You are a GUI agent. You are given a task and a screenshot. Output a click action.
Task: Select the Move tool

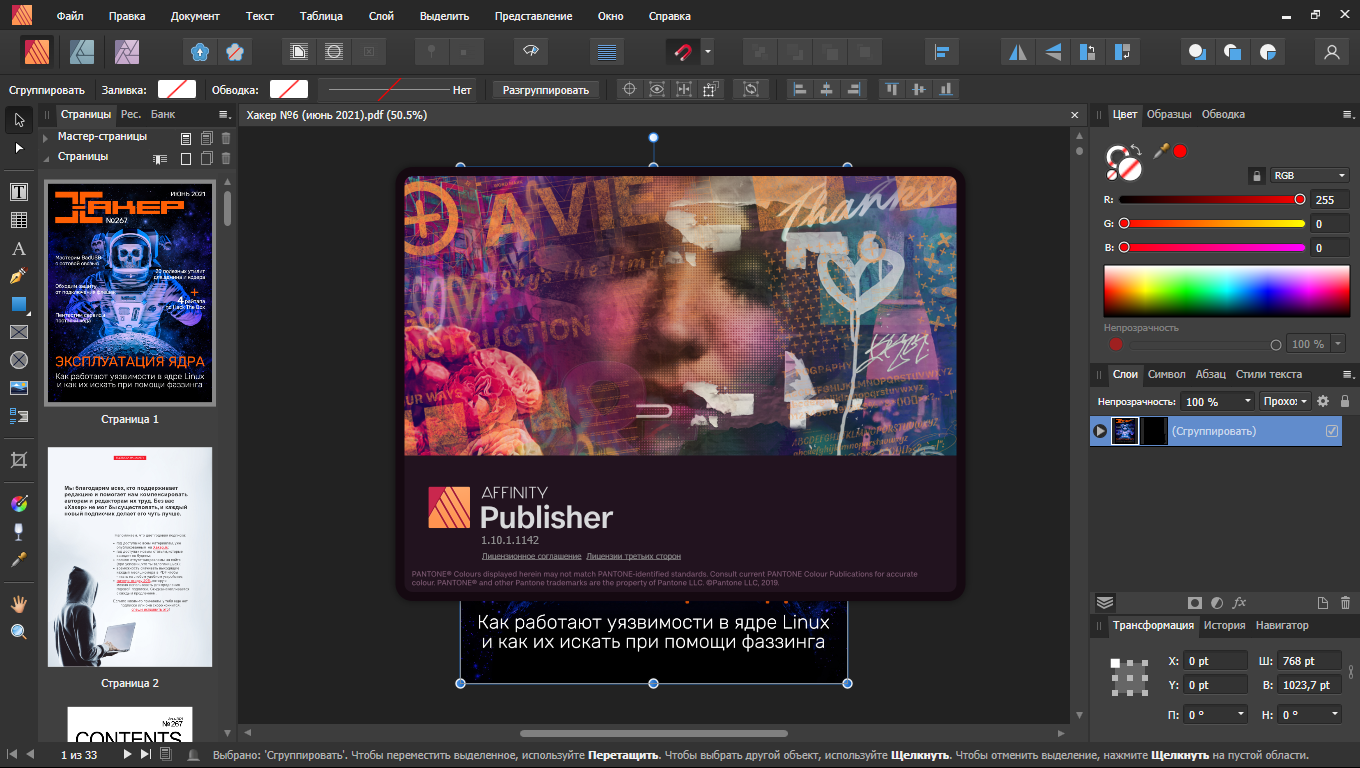click(x=18, y=121)
